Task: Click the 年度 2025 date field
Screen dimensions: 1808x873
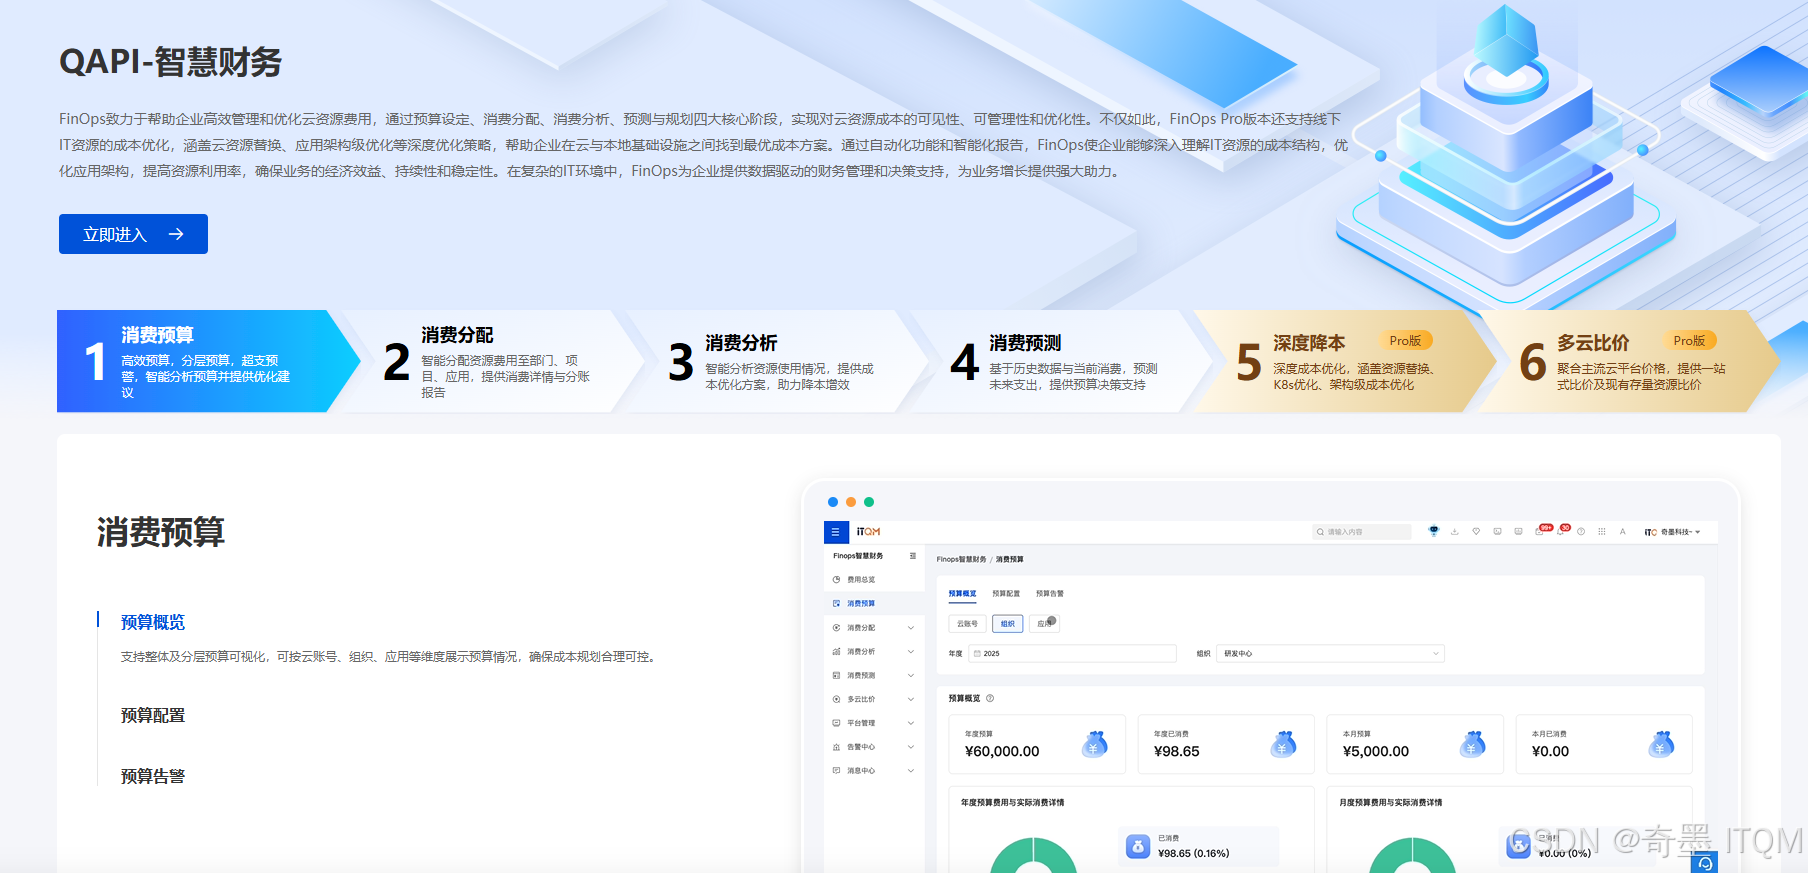Action: coord(1072,654)
